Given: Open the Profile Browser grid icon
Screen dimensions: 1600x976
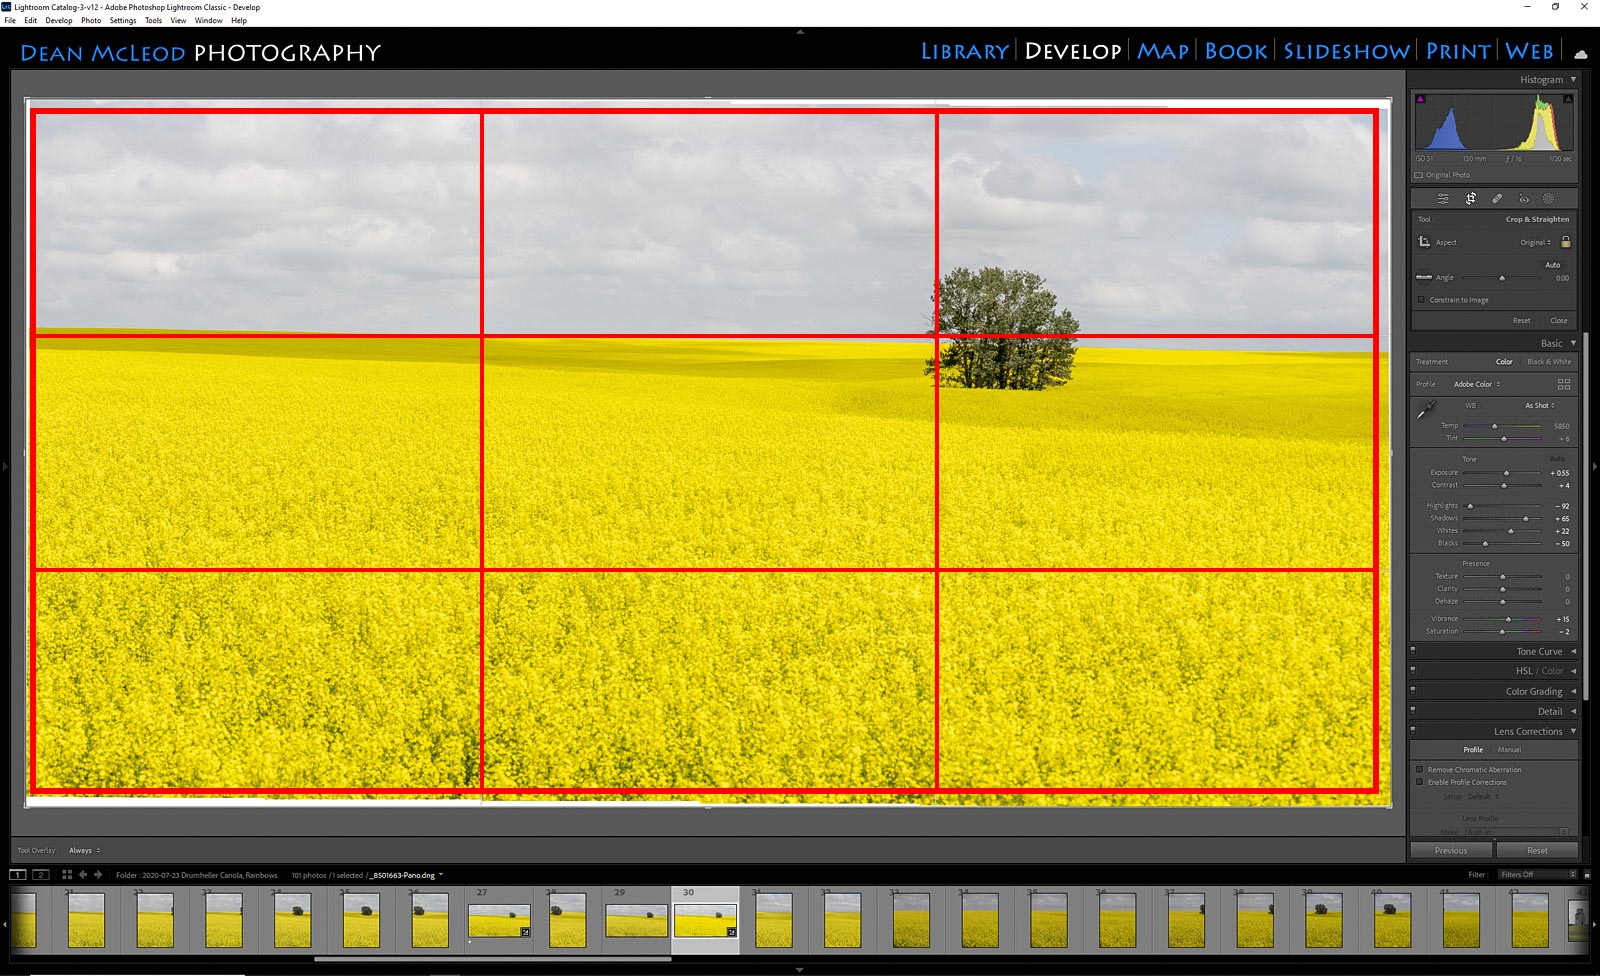Looking at the screenshot, I should pos(1566,384).
